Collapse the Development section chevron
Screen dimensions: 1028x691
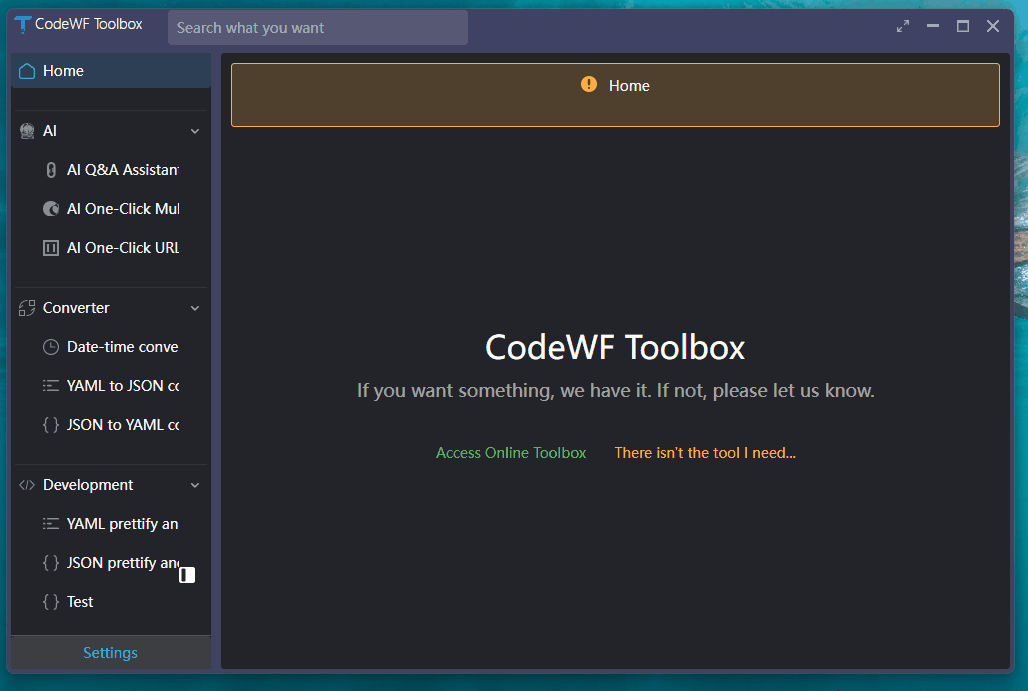pos(195,485)
